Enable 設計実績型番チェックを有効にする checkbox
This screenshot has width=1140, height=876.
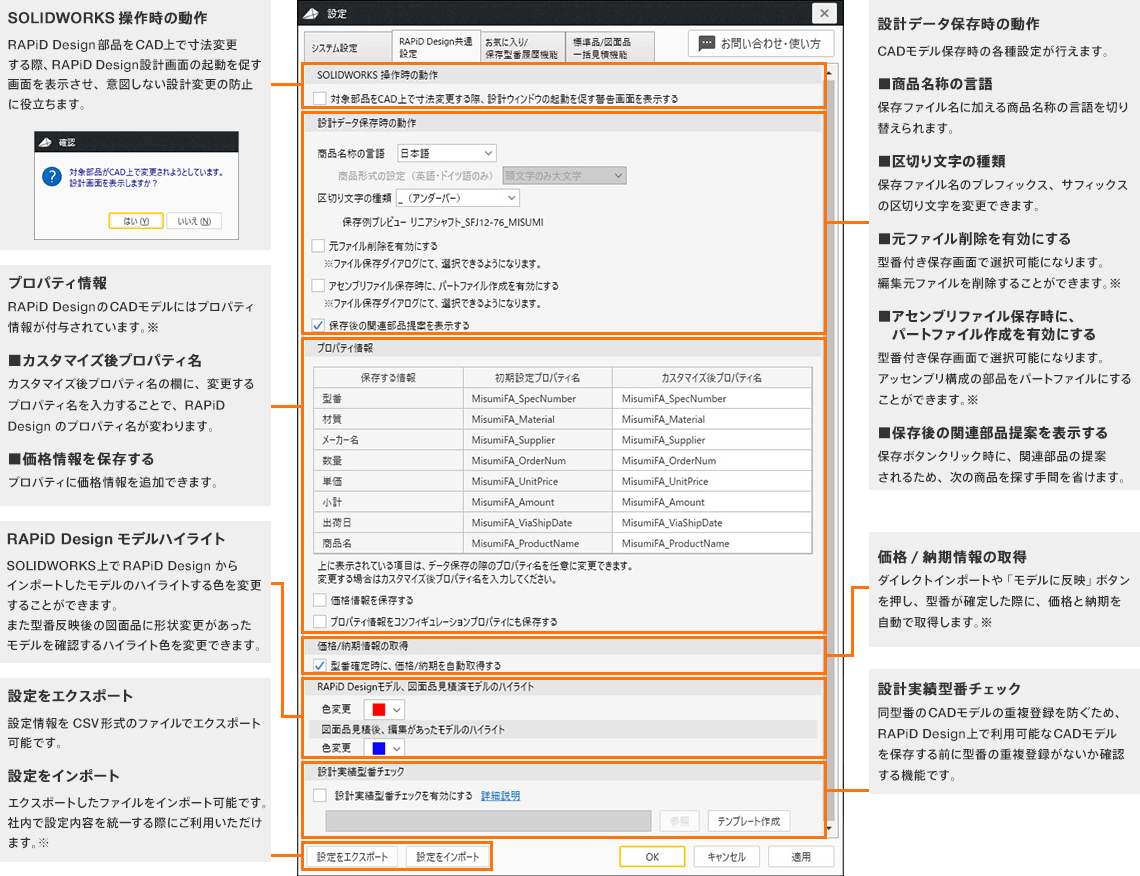click(x=319, y=796)
